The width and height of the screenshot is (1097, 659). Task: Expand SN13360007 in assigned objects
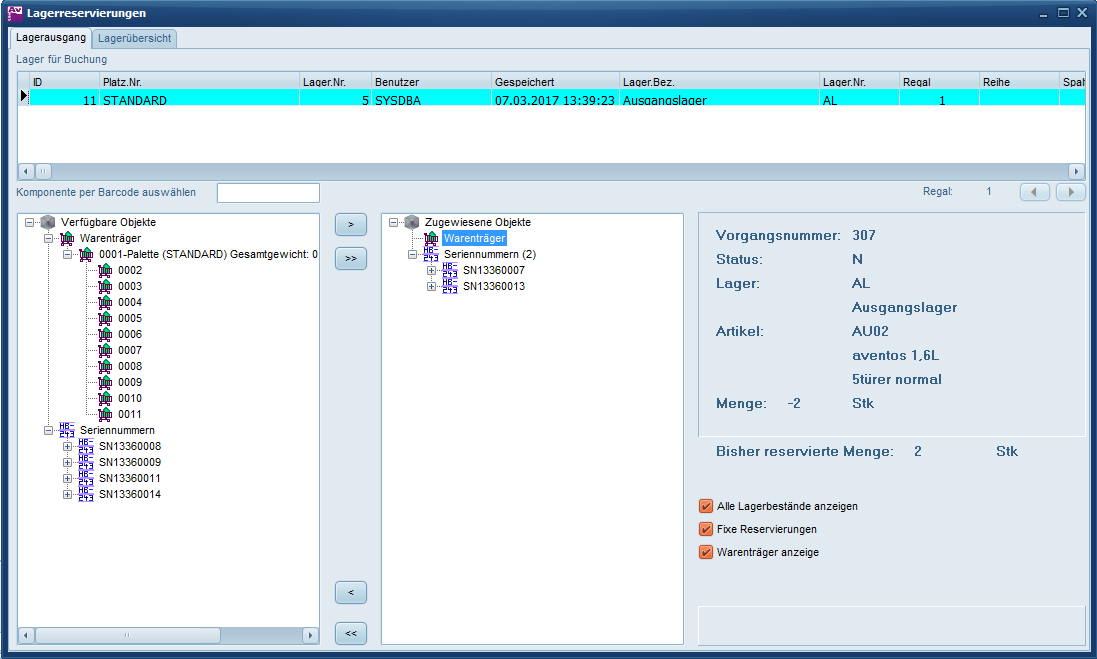pos(432,270)
